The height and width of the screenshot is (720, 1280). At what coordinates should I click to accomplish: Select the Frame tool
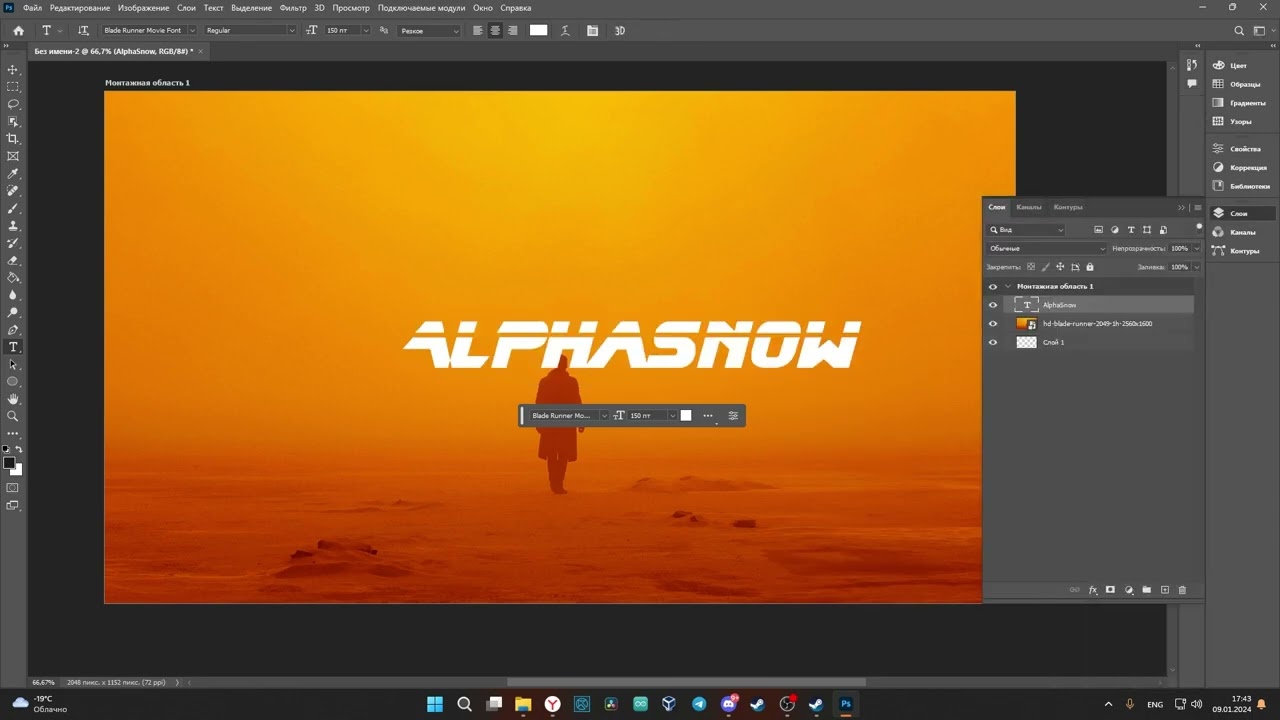tap(13, 156)
